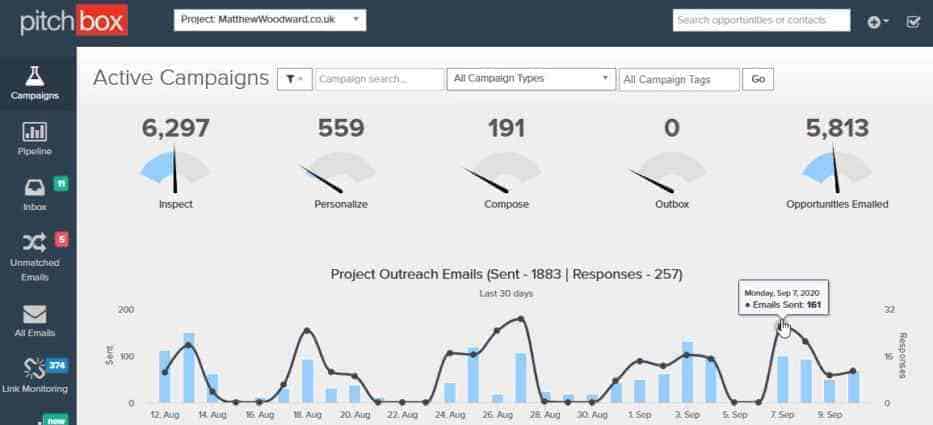
Task: Open Link Monitoring broken-link icon
Action: point(35,368)
